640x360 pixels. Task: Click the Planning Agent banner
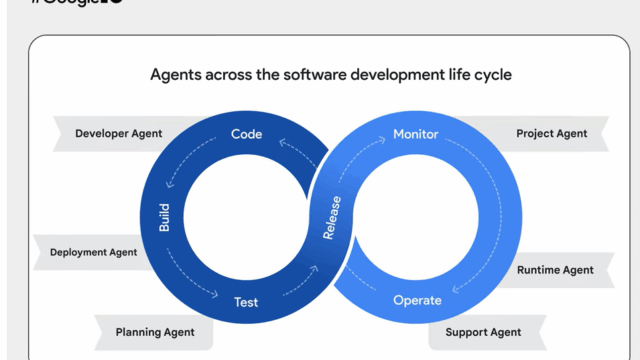[x=155, y=332]
